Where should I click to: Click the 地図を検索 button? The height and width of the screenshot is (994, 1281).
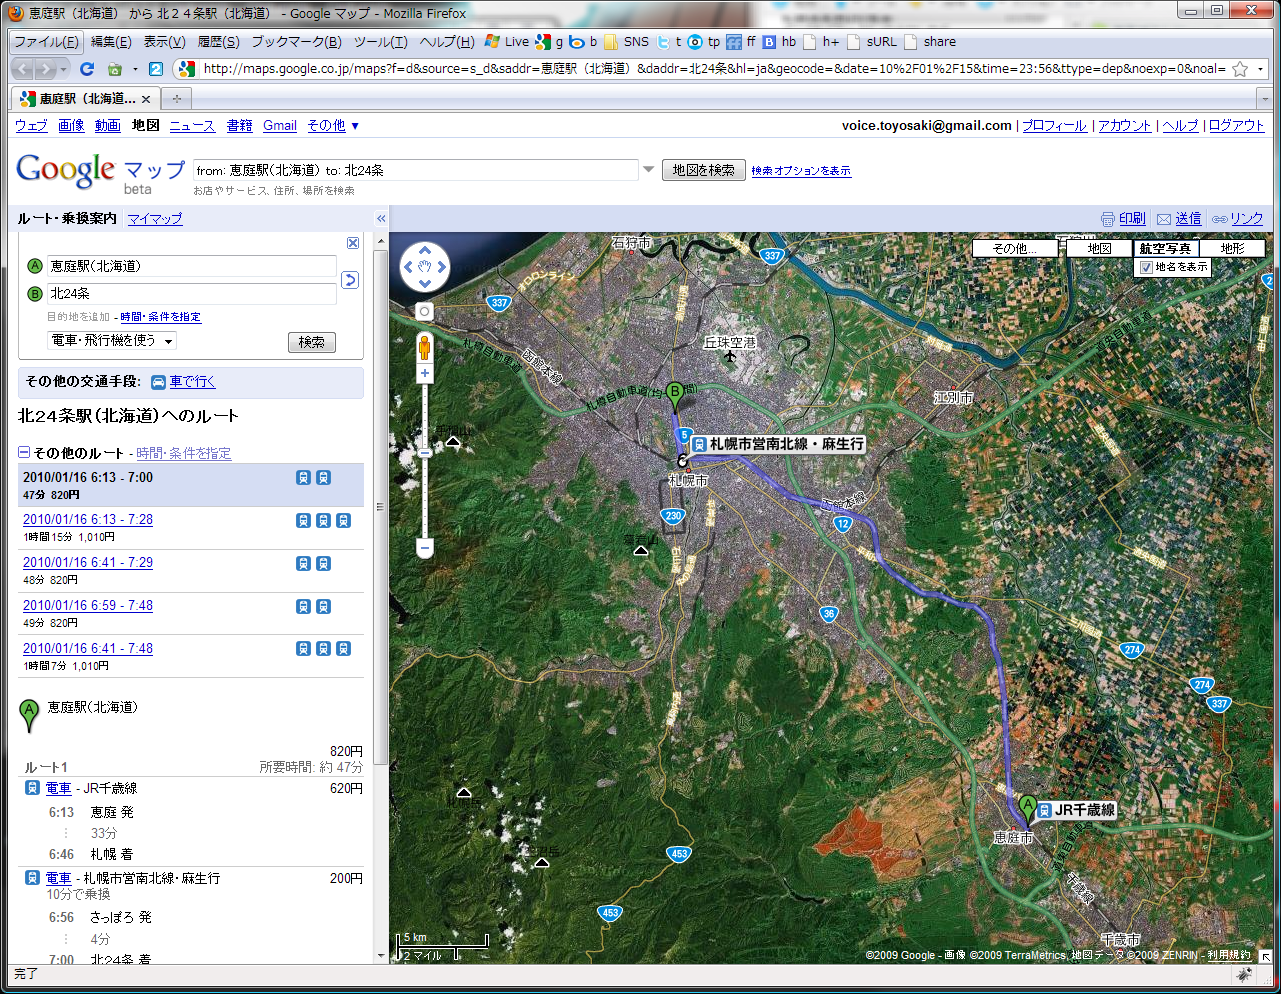(704, 170)
